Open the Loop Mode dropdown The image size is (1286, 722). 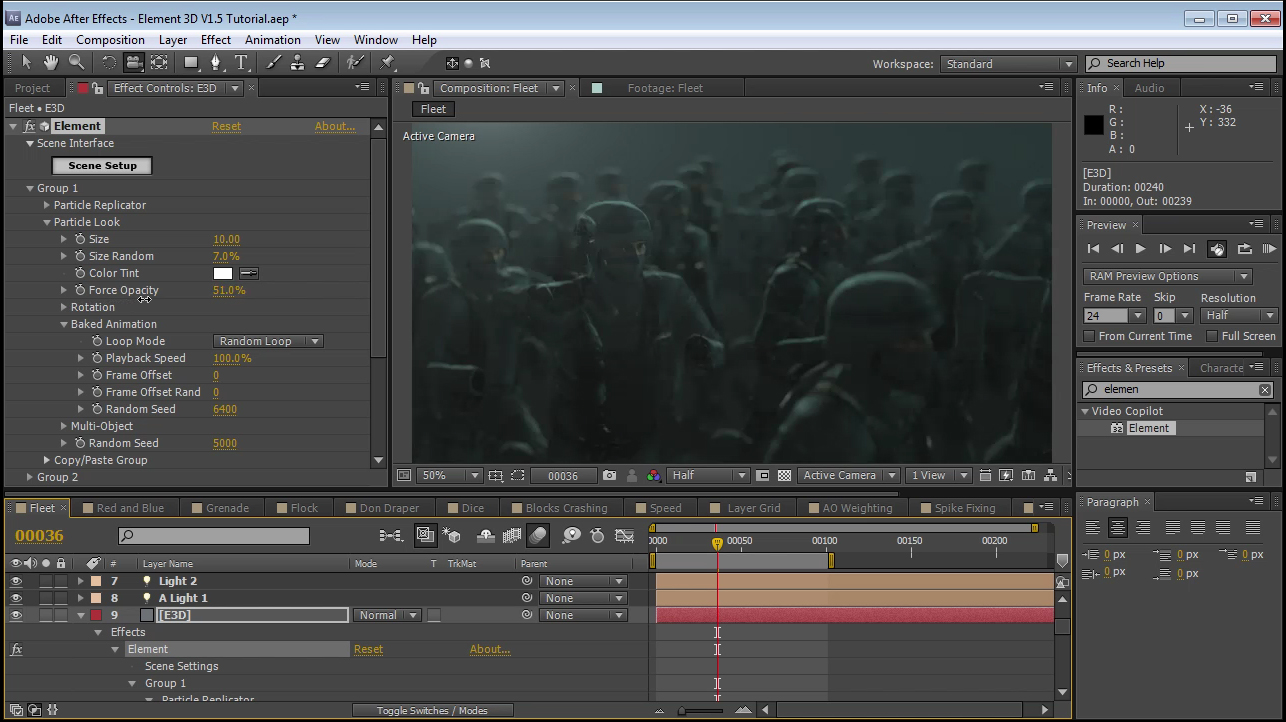pyautogui.click(x=268, y=341)
